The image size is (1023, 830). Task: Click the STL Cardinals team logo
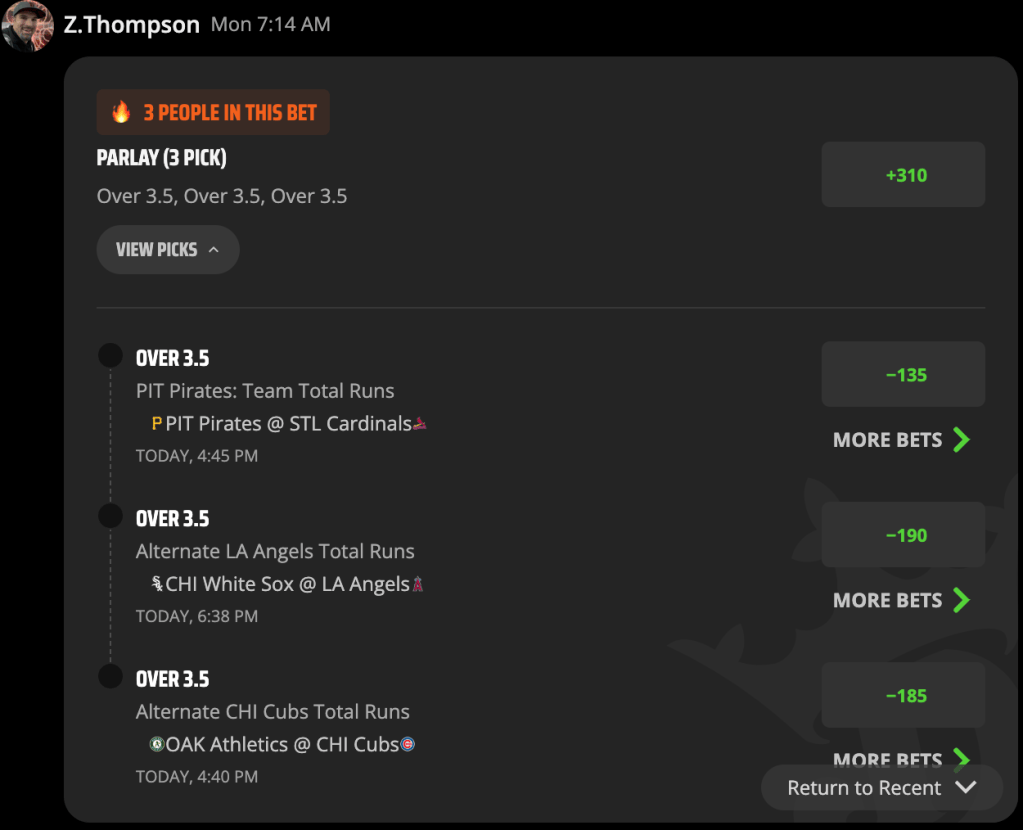point(420,424)
